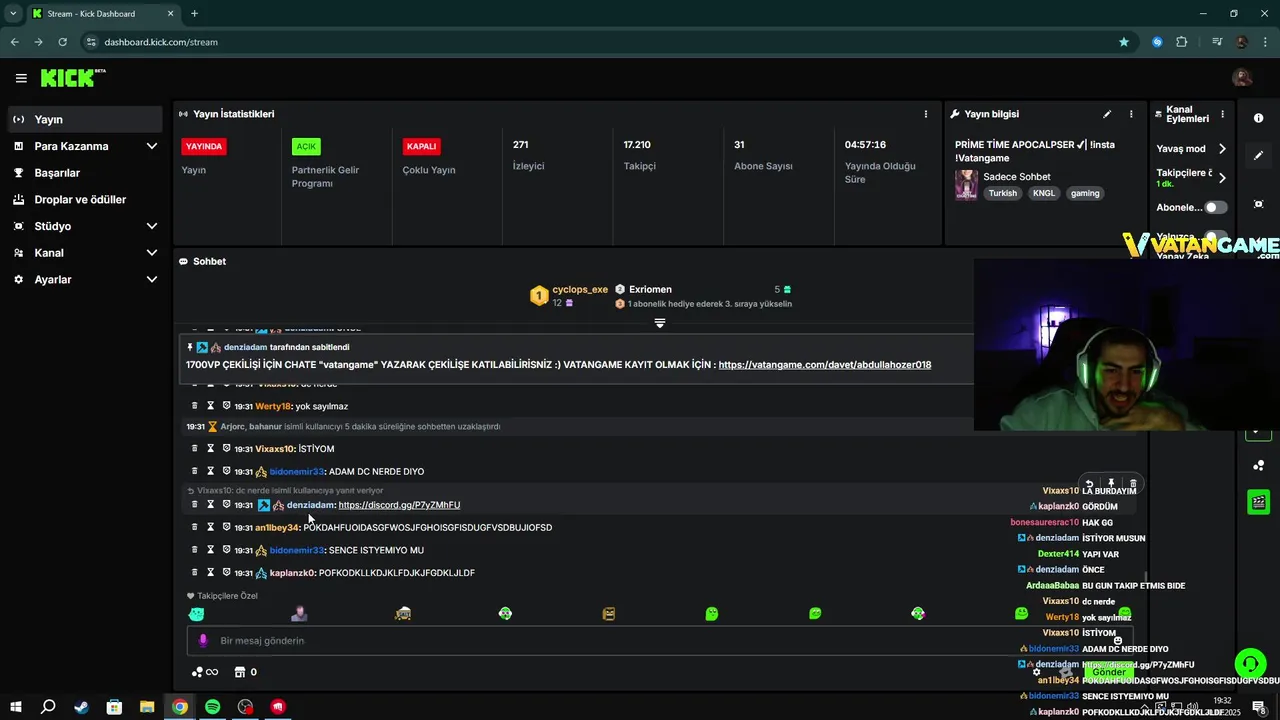The width and height of the screenshot is (1280, 720).
Task: Click the camera frame icon in the right rail
Action: coord(1258,204)
